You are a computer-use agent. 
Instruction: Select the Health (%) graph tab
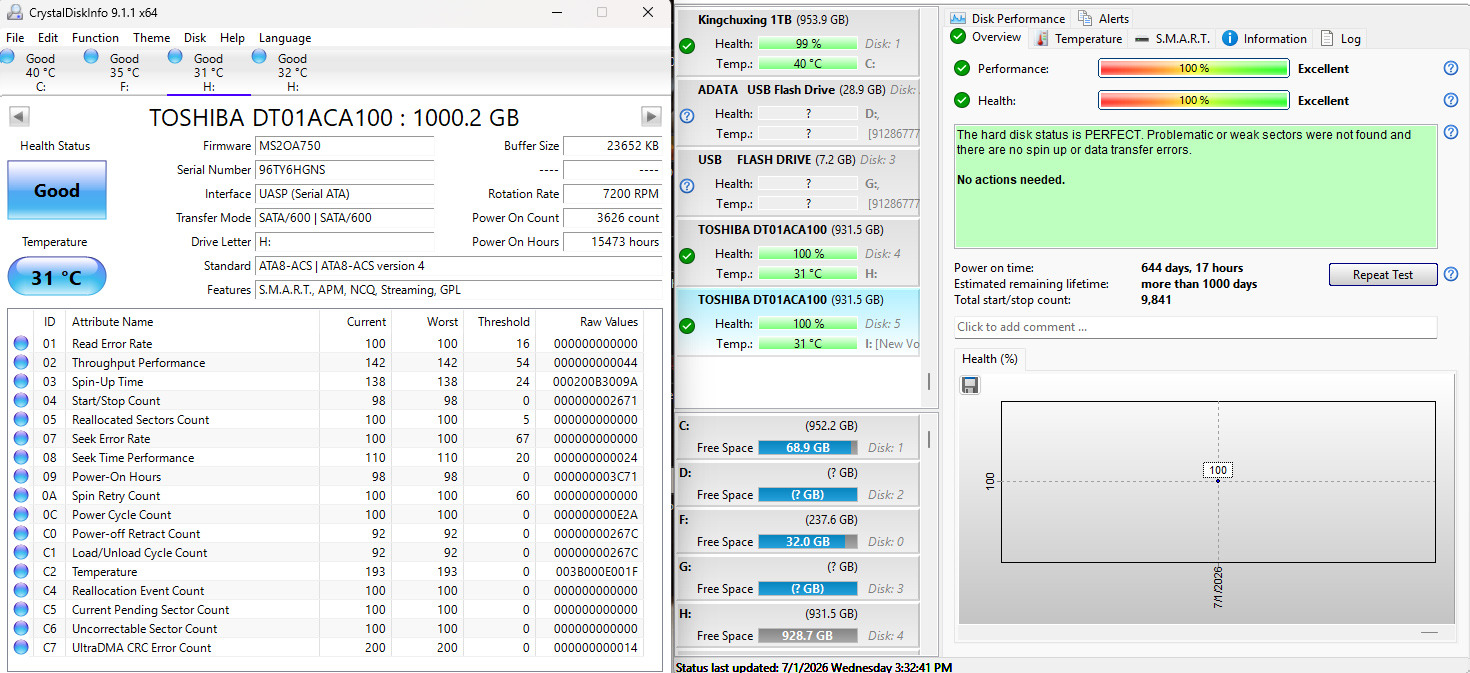[988, 359]
